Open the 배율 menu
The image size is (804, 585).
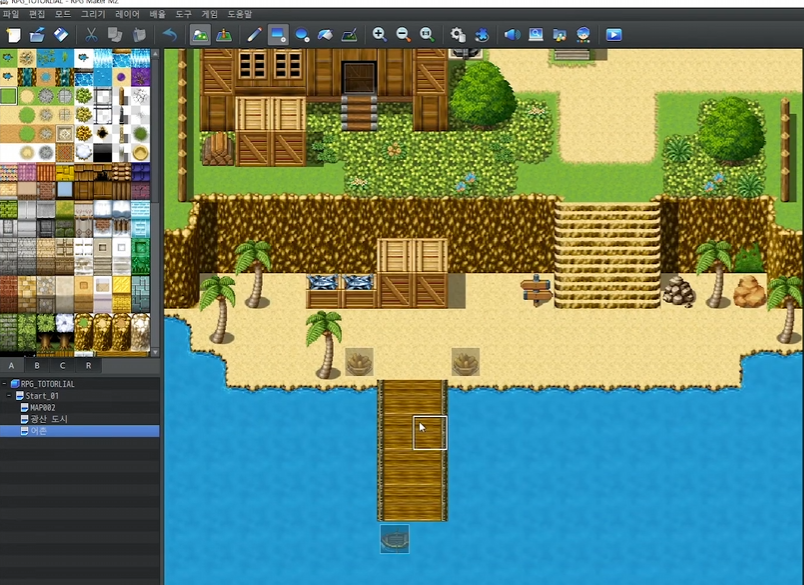click(x=157, y=14)
